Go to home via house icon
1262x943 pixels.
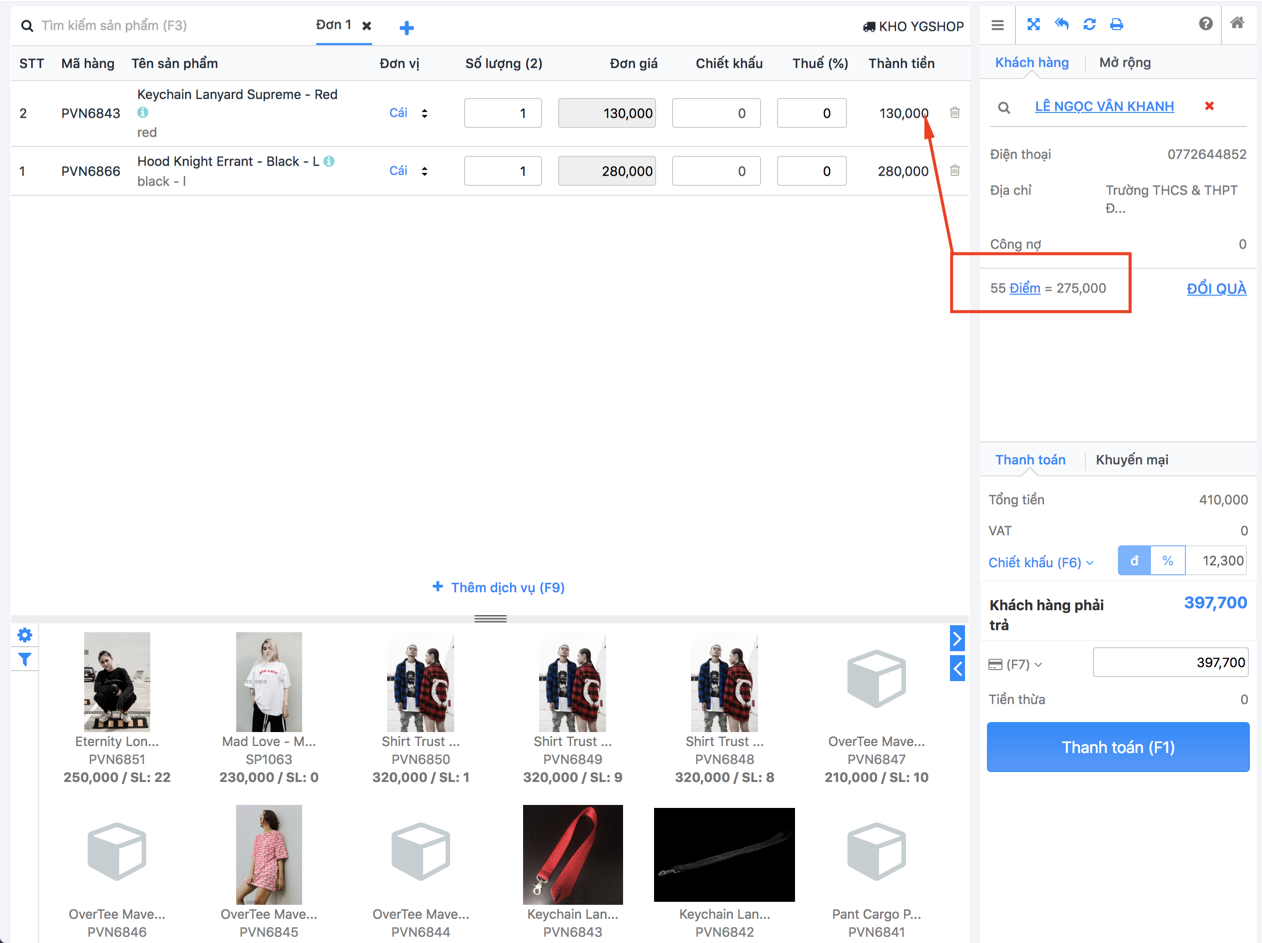(1238, 23)
